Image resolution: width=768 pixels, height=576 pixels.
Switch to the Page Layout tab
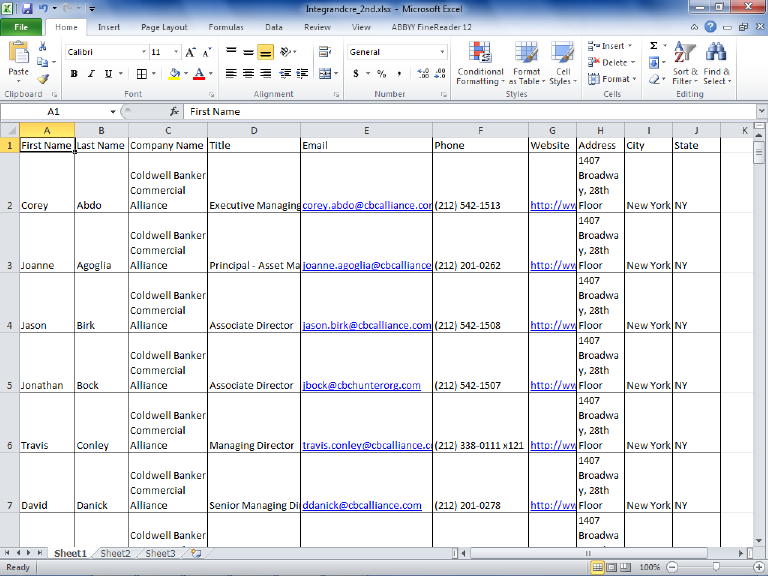tap(164, 27)
